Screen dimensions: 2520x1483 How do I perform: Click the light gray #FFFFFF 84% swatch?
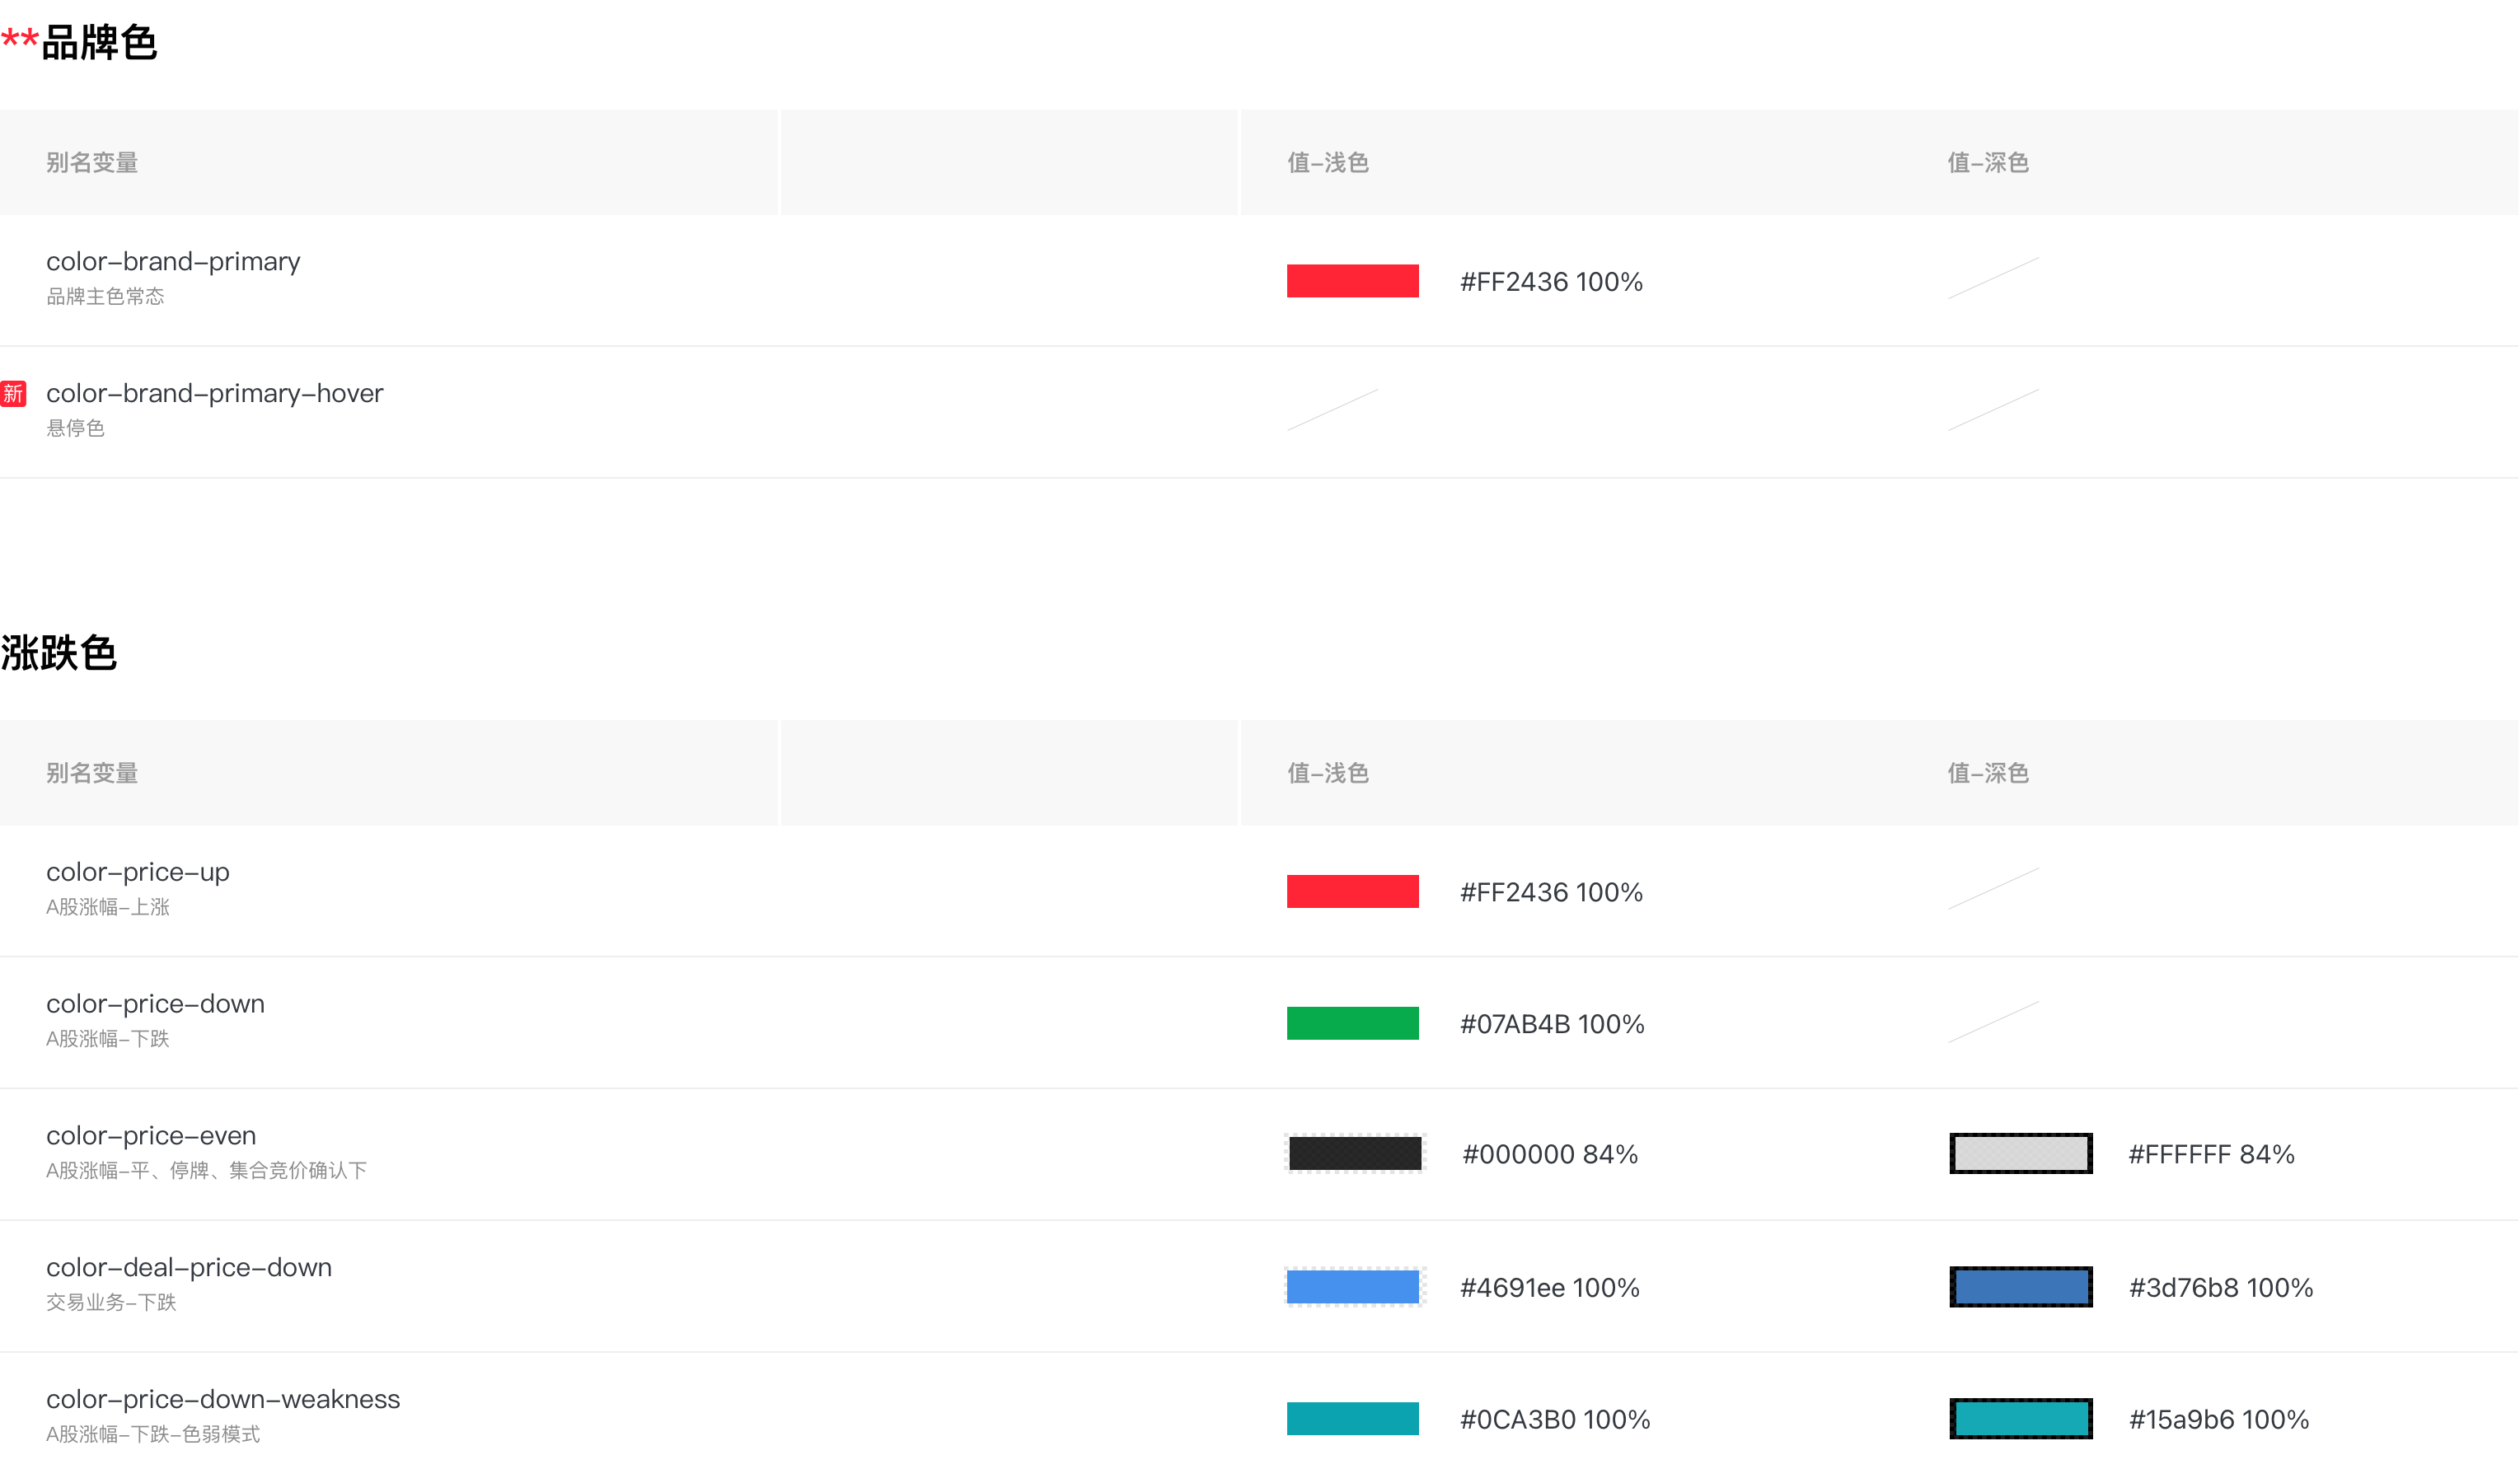tap(2020, 1153)
